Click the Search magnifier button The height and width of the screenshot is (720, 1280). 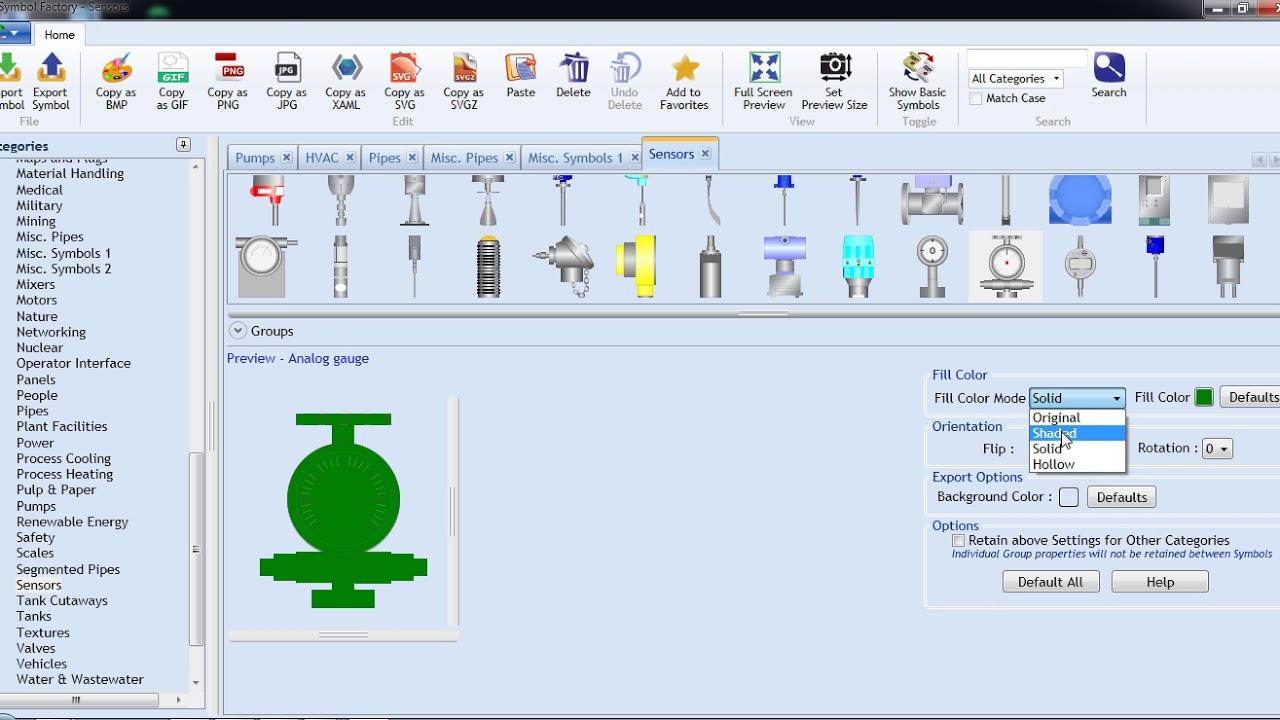[x=1109, y=76]
